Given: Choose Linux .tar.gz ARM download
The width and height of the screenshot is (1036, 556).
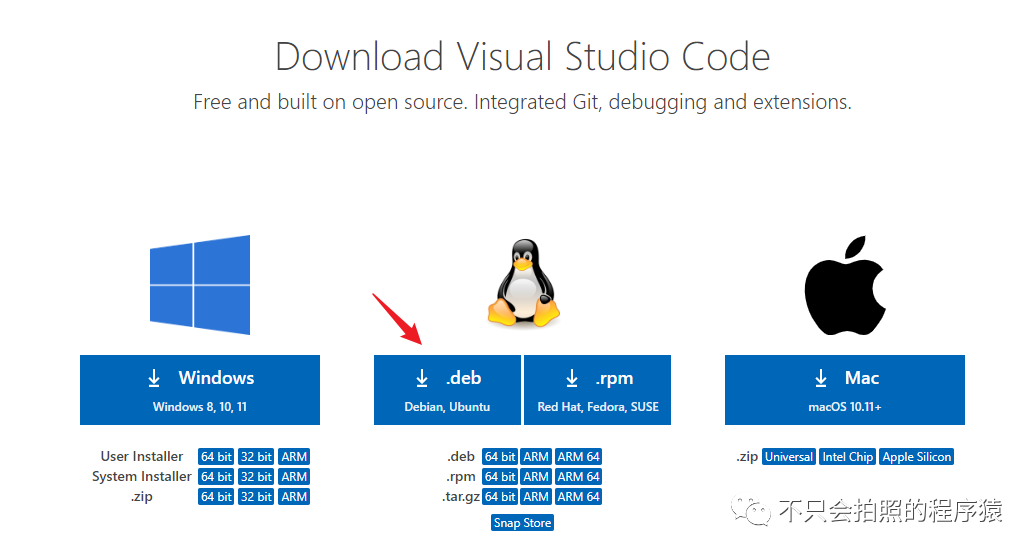Looking at the screenshot, I should click(x=536, y=497).
